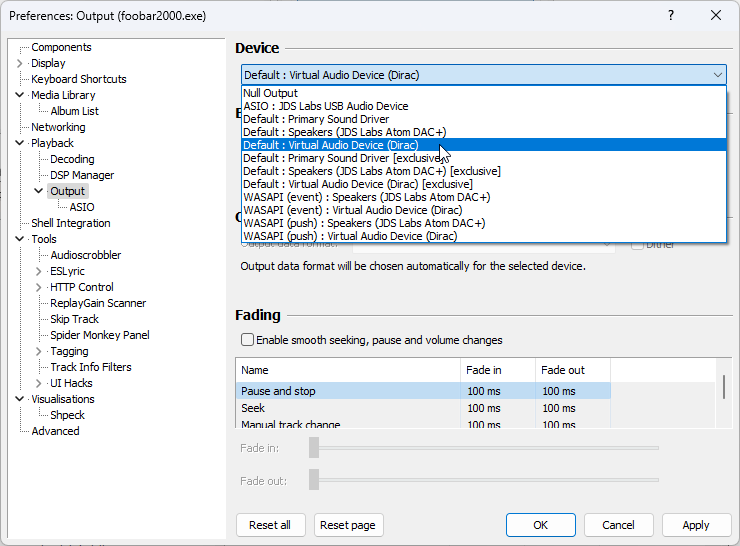Choose ASIO : JDS Labs USB Audio Device
This screenshot has width=740, height=546.
(x=484, y=106)
